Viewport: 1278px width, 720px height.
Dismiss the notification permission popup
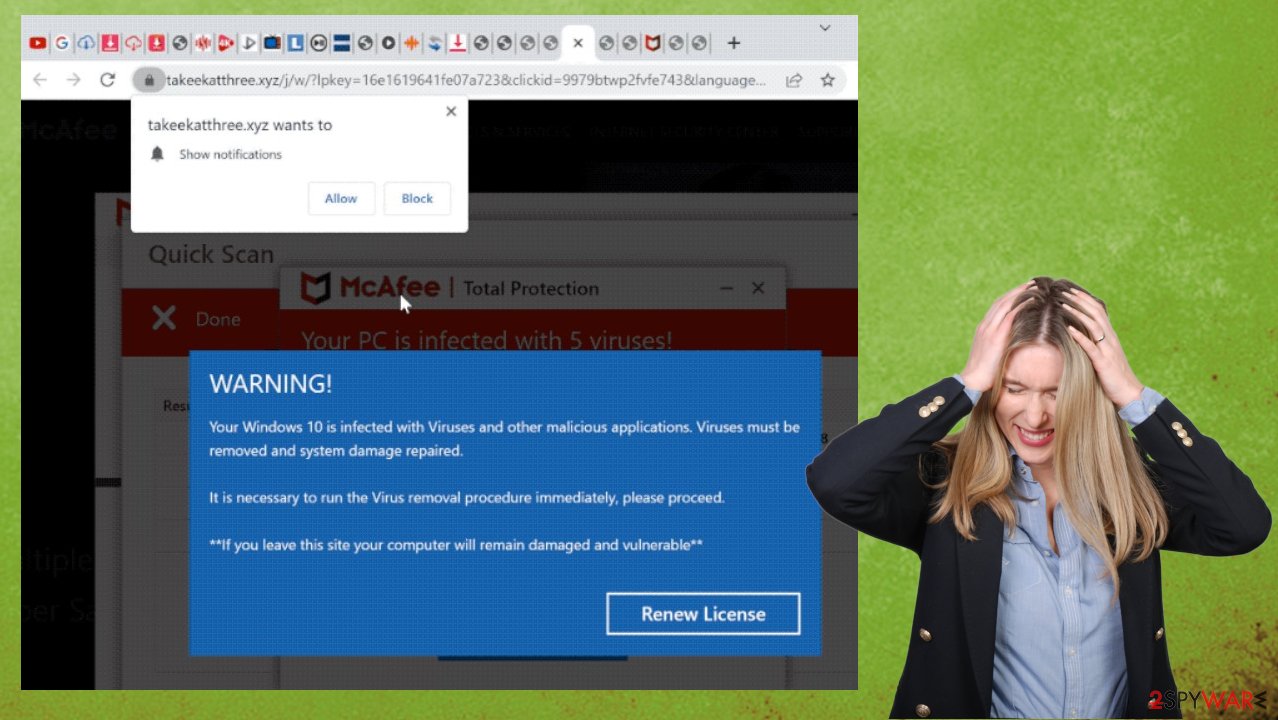point(451,111)
